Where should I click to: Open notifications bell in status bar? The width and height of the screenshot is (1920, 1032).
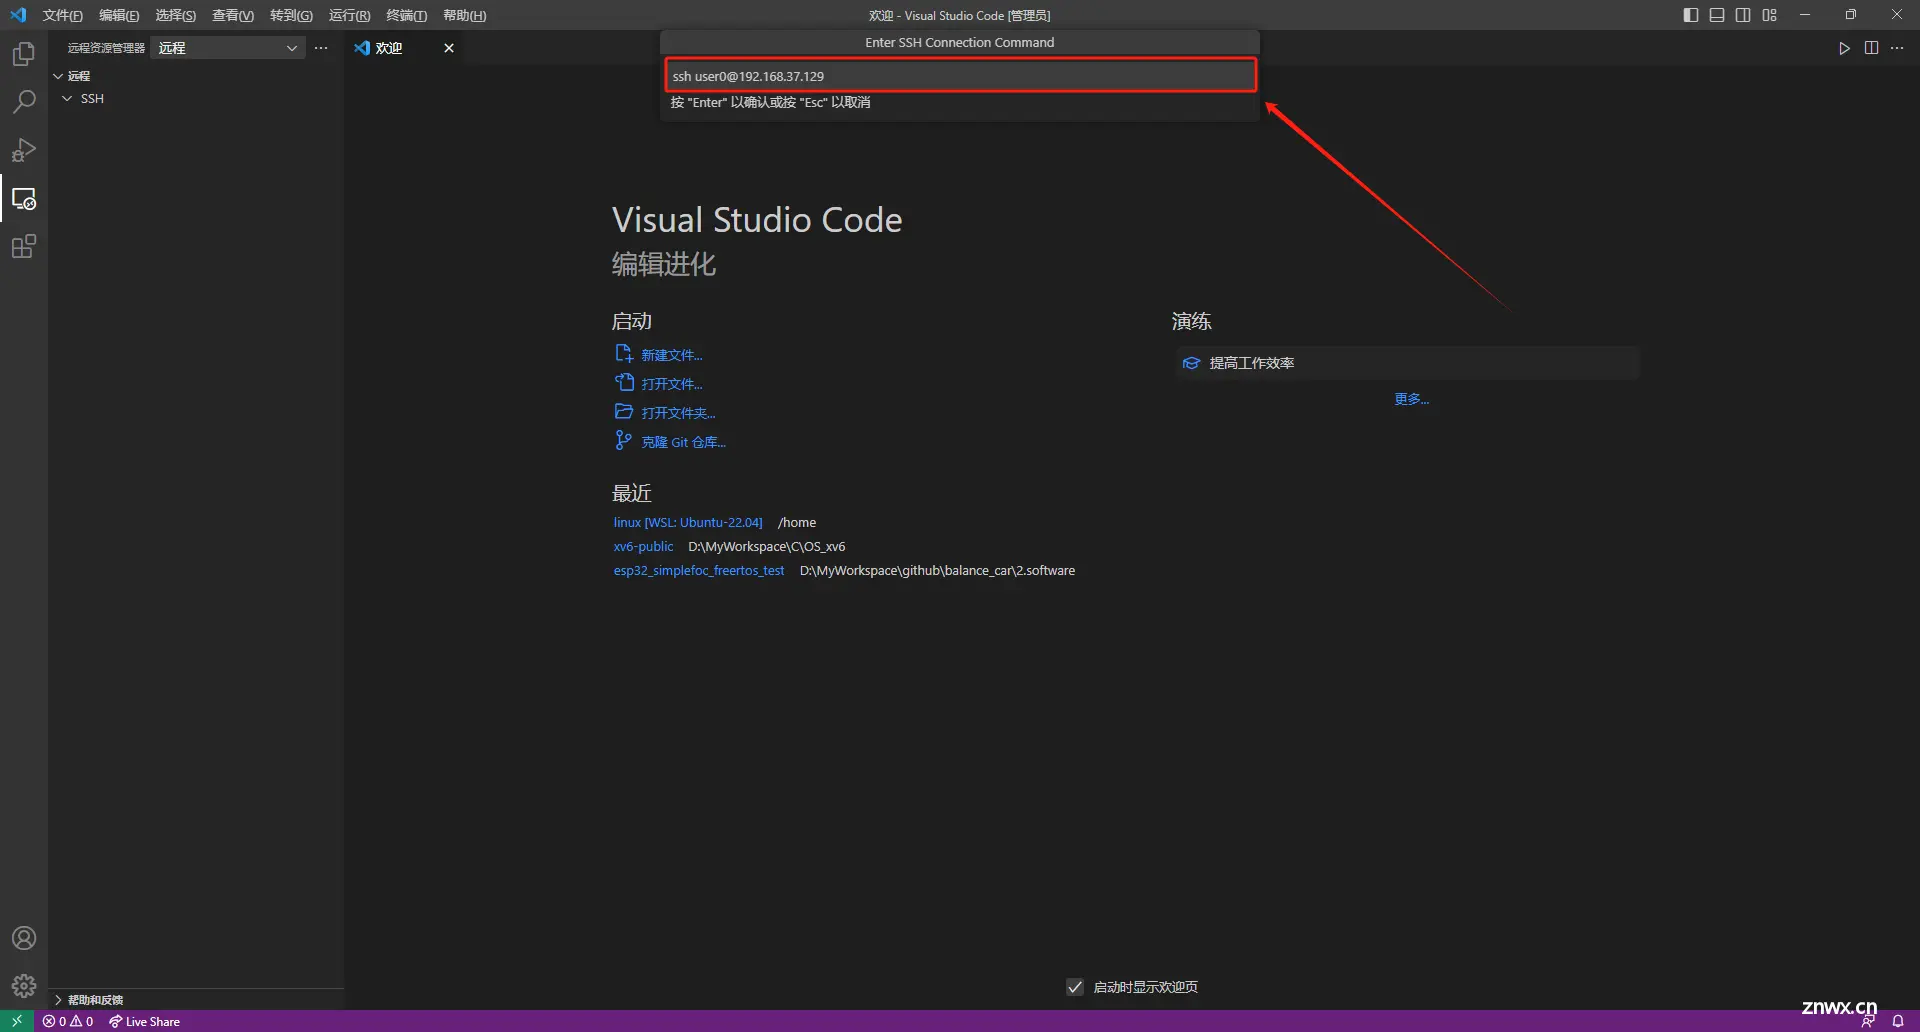(1898, 1021)
